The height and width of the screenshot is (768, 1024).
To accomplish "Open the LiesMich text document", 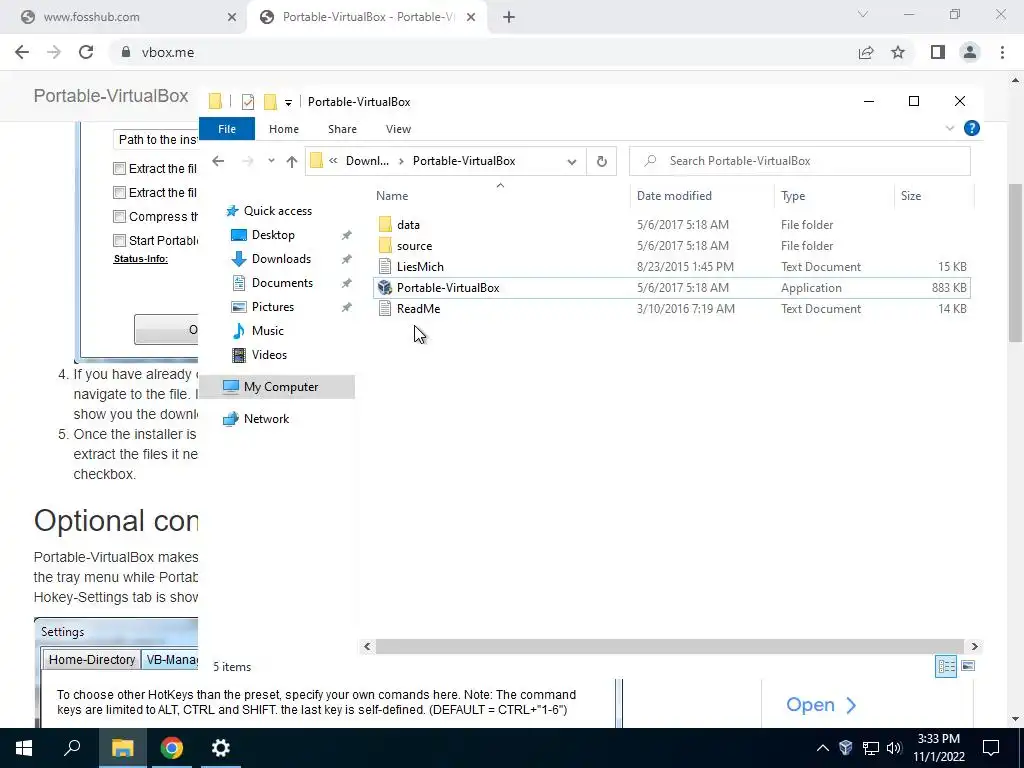I will pyautogui.click(x=419, y=266).
